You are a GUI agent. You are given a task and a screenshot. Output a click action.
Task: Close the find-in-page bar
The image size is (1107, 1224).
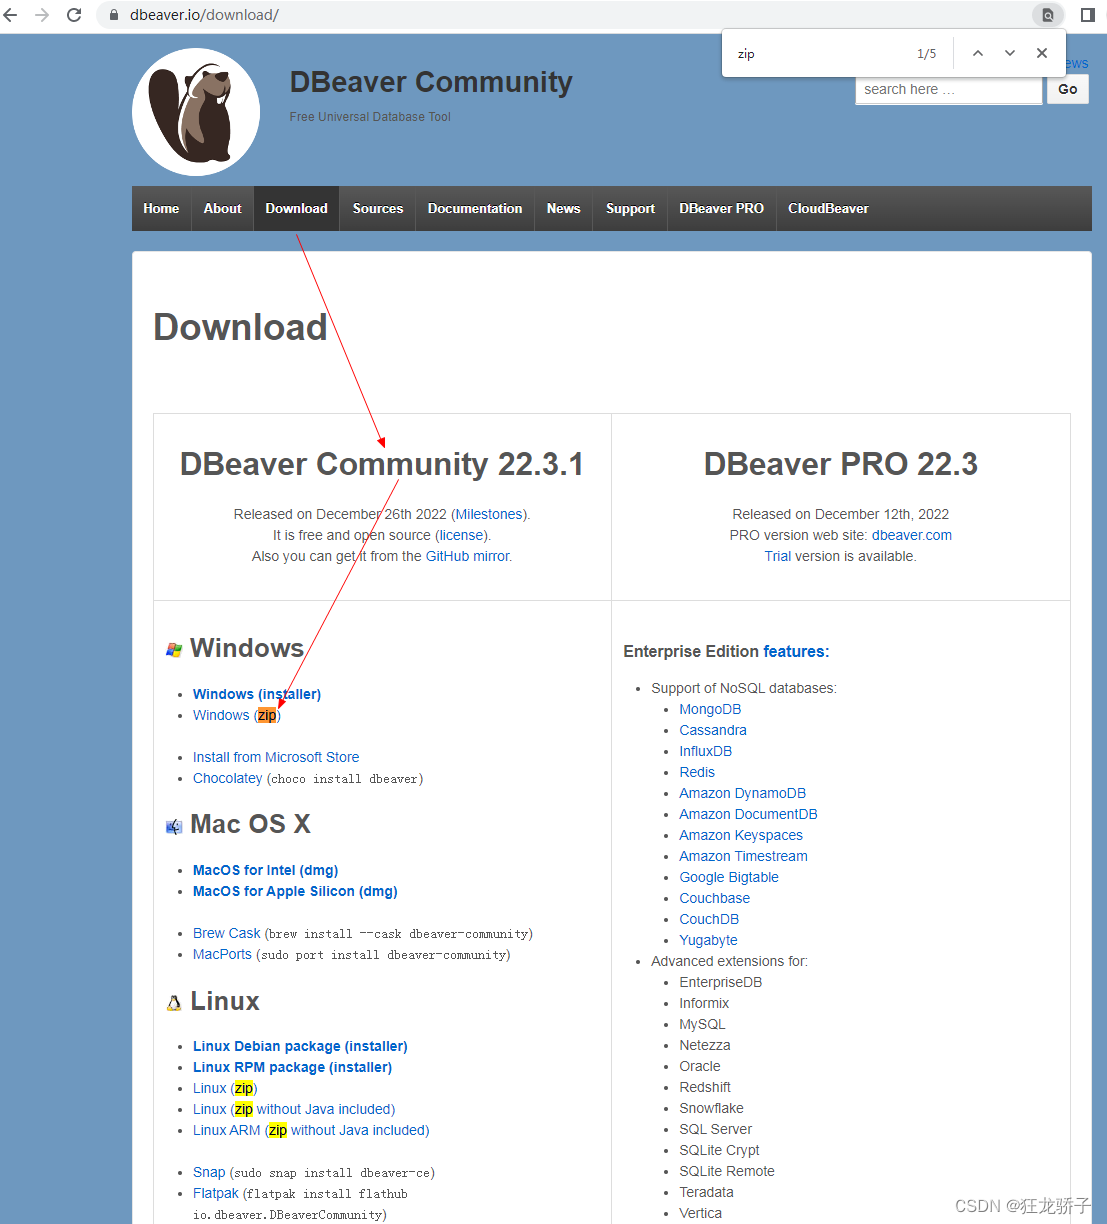click(1041, 53)
